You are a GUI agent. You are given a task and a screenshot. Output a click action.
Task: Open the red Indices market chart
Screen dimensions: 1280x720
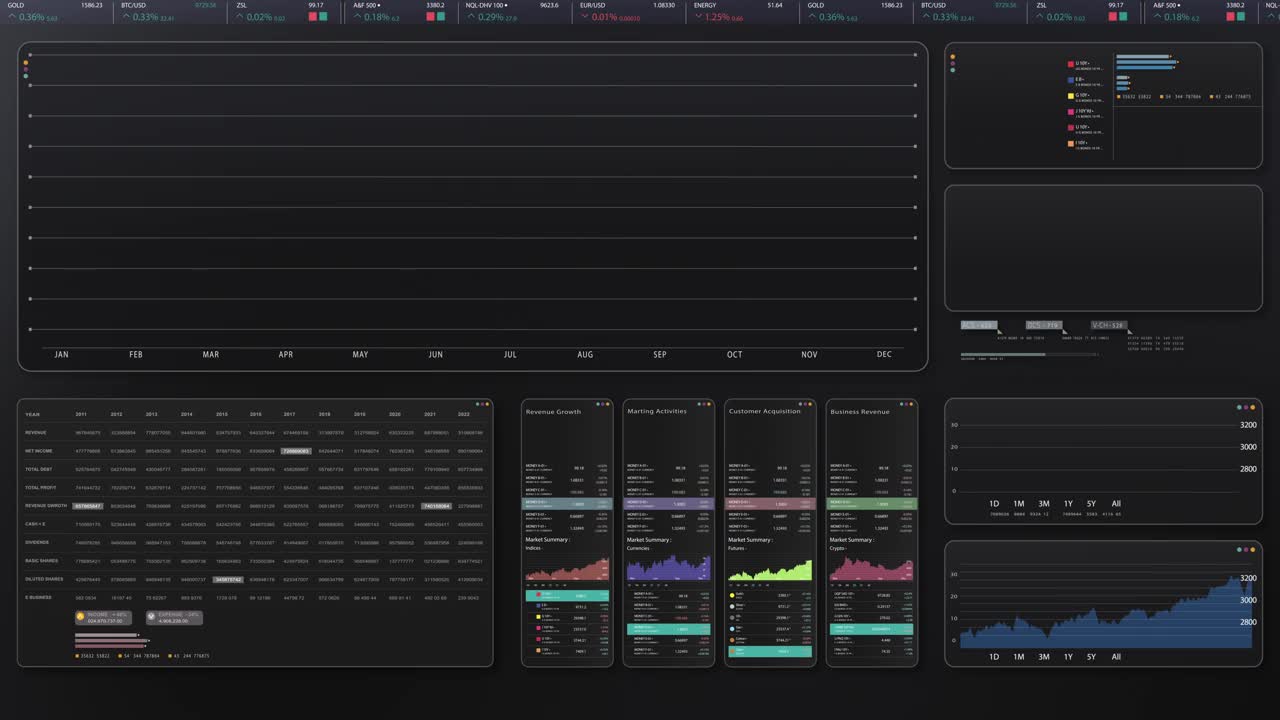pos(567,570)
